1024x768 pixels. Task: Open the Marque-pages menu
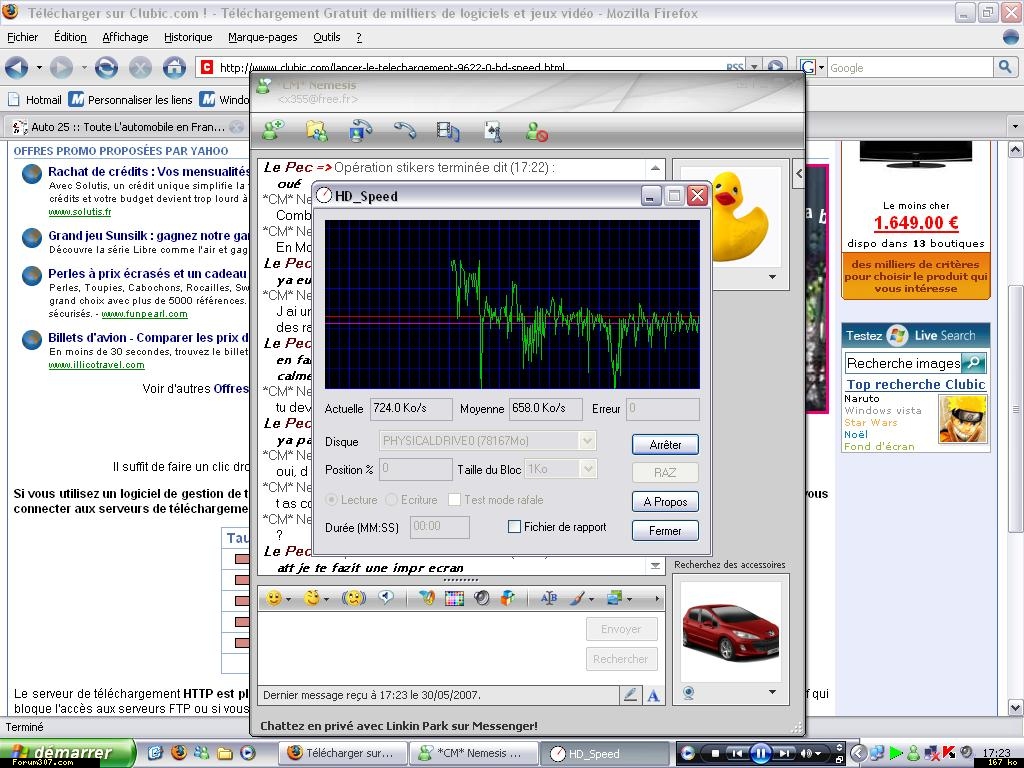[x=262, y=37]
